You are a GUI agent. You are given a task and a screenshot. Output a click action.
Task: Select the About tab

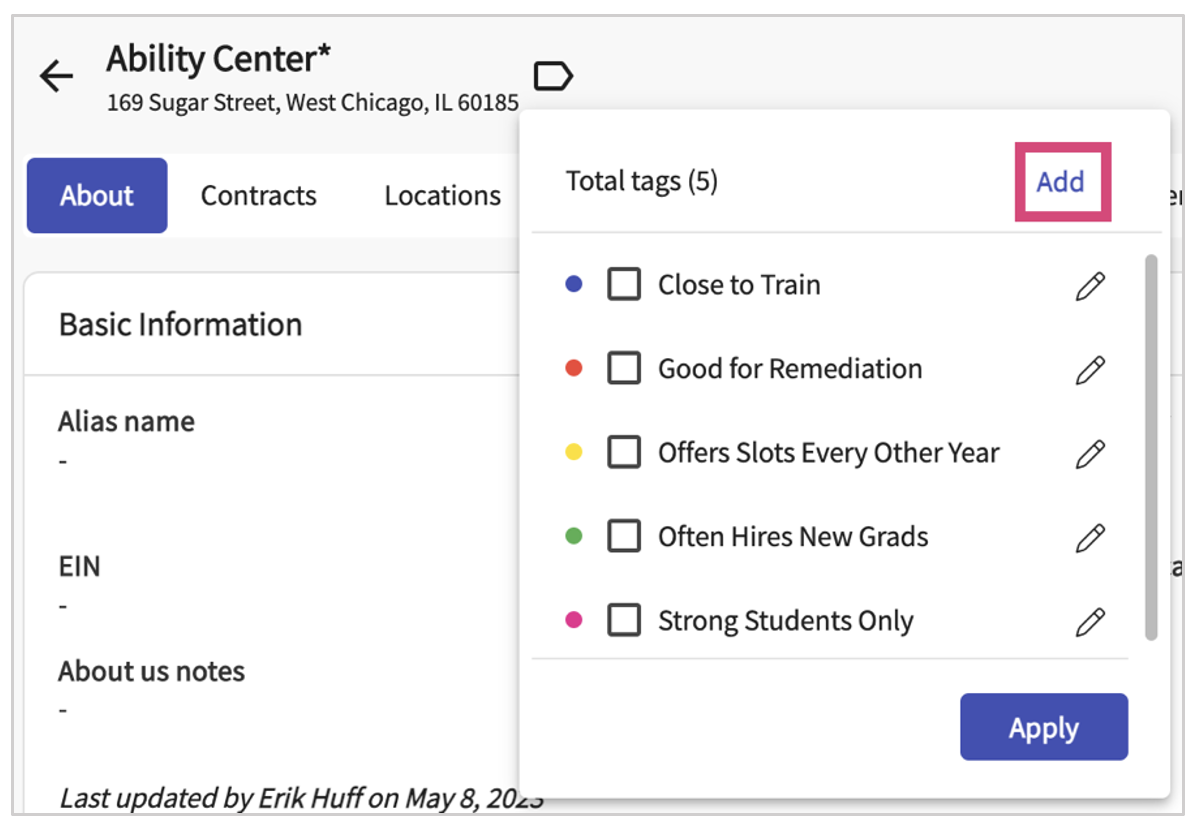click(97, 196)
